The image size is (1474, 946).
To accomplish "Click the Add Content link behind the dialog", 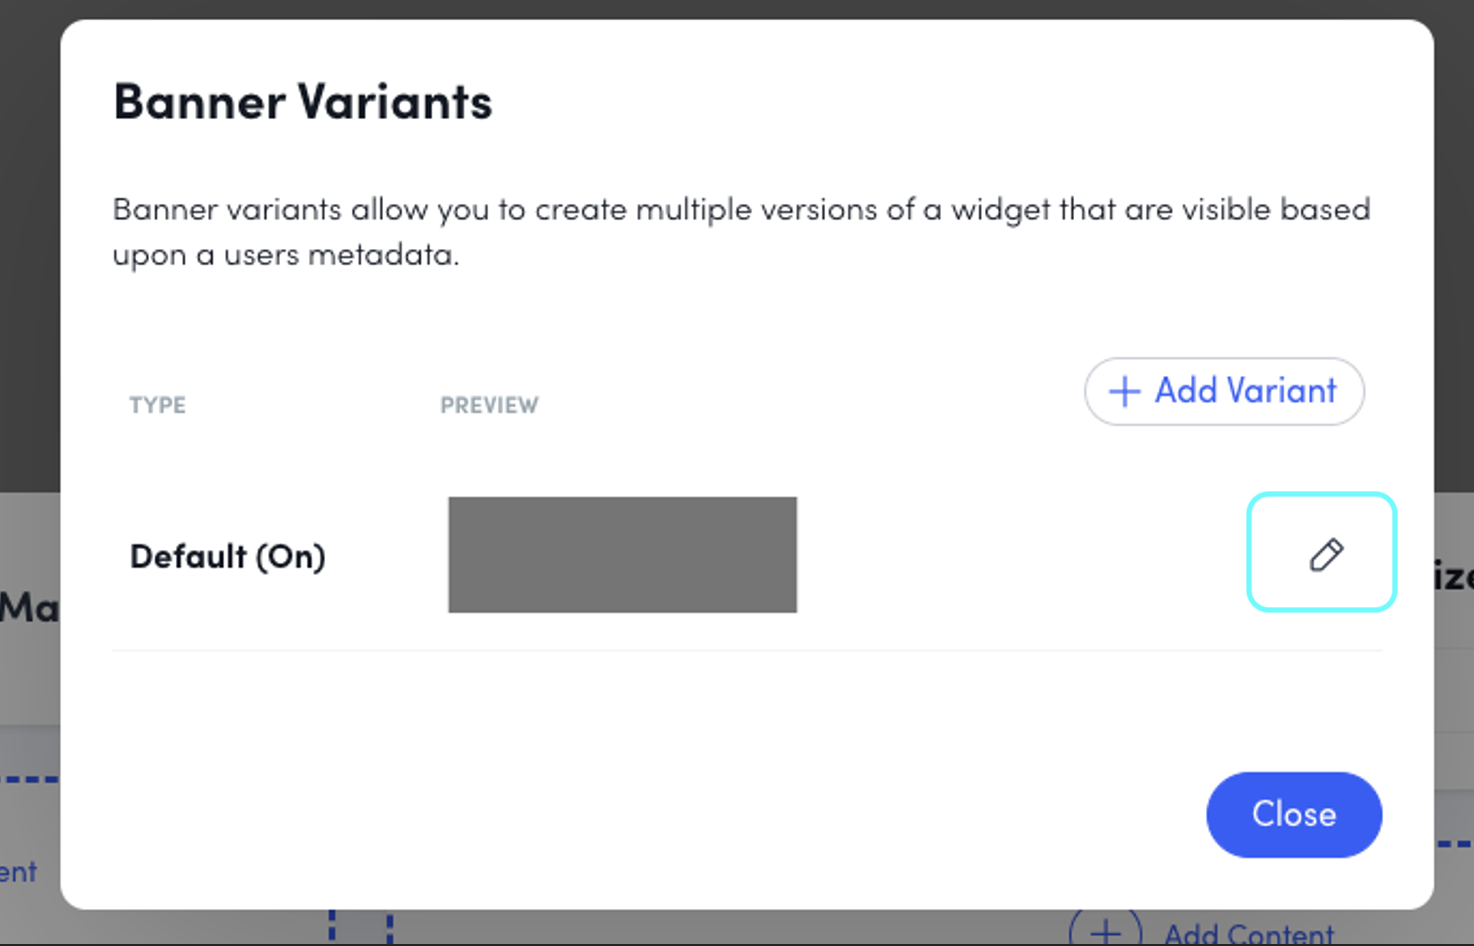I will [1248, 934].
